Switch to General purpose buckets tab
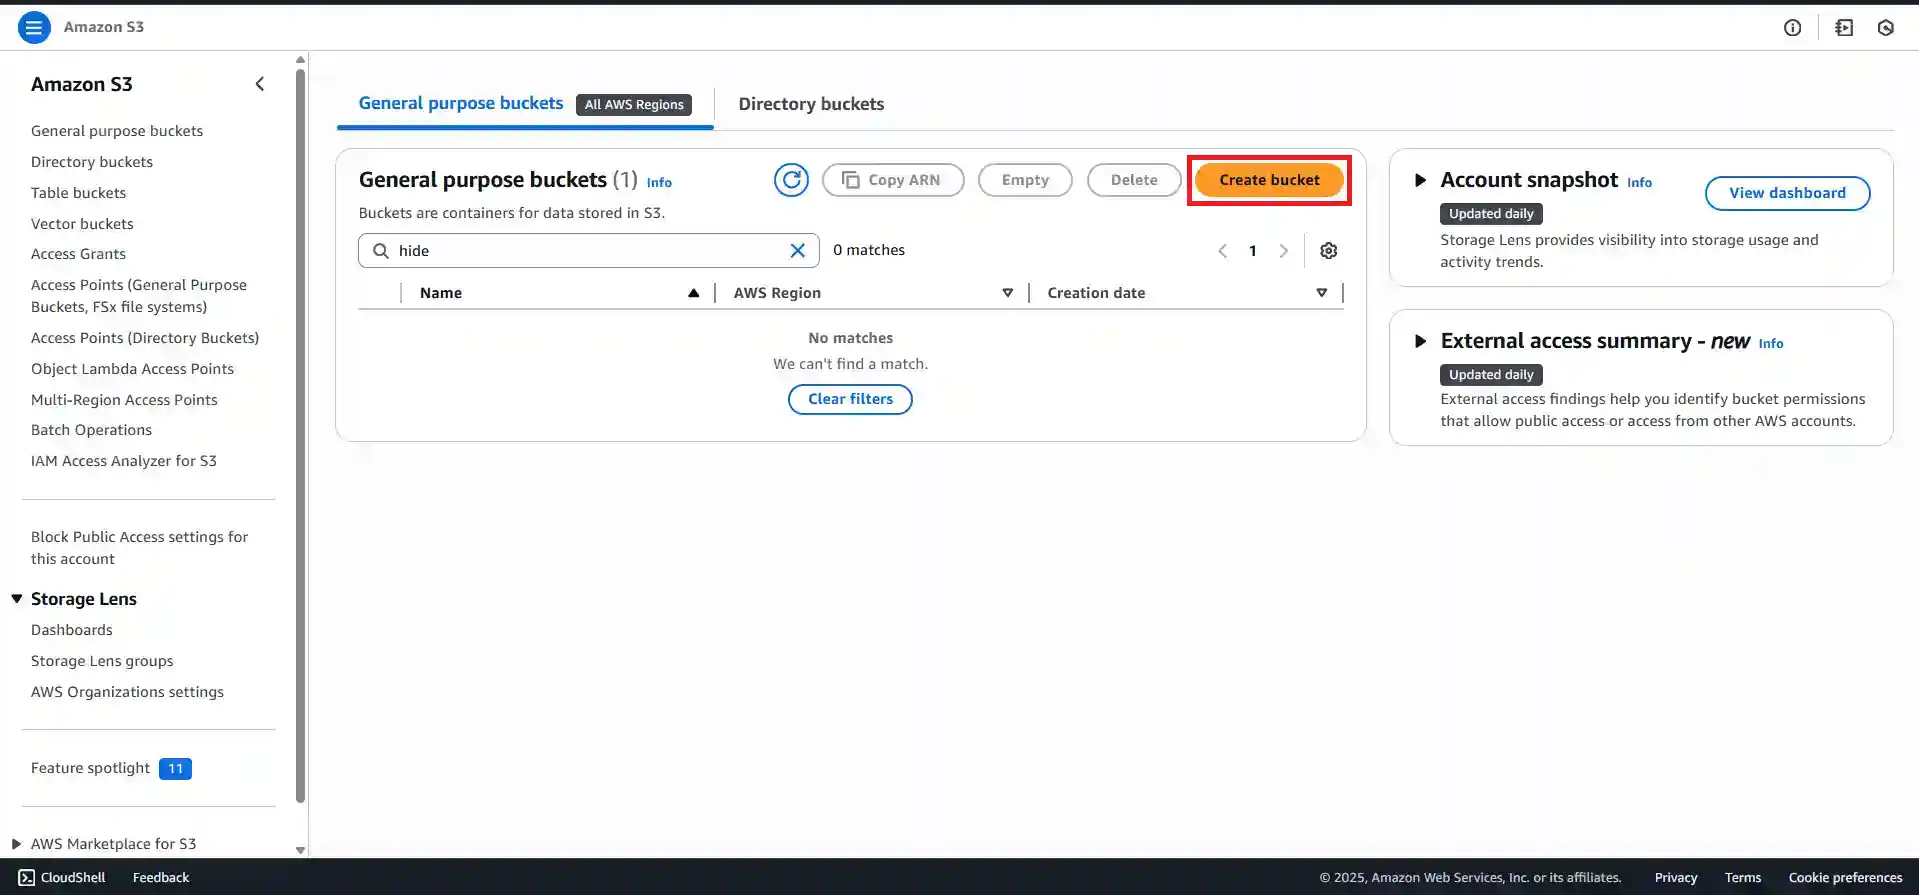Viewport: 1919px width, 895px height. [461, 103]
